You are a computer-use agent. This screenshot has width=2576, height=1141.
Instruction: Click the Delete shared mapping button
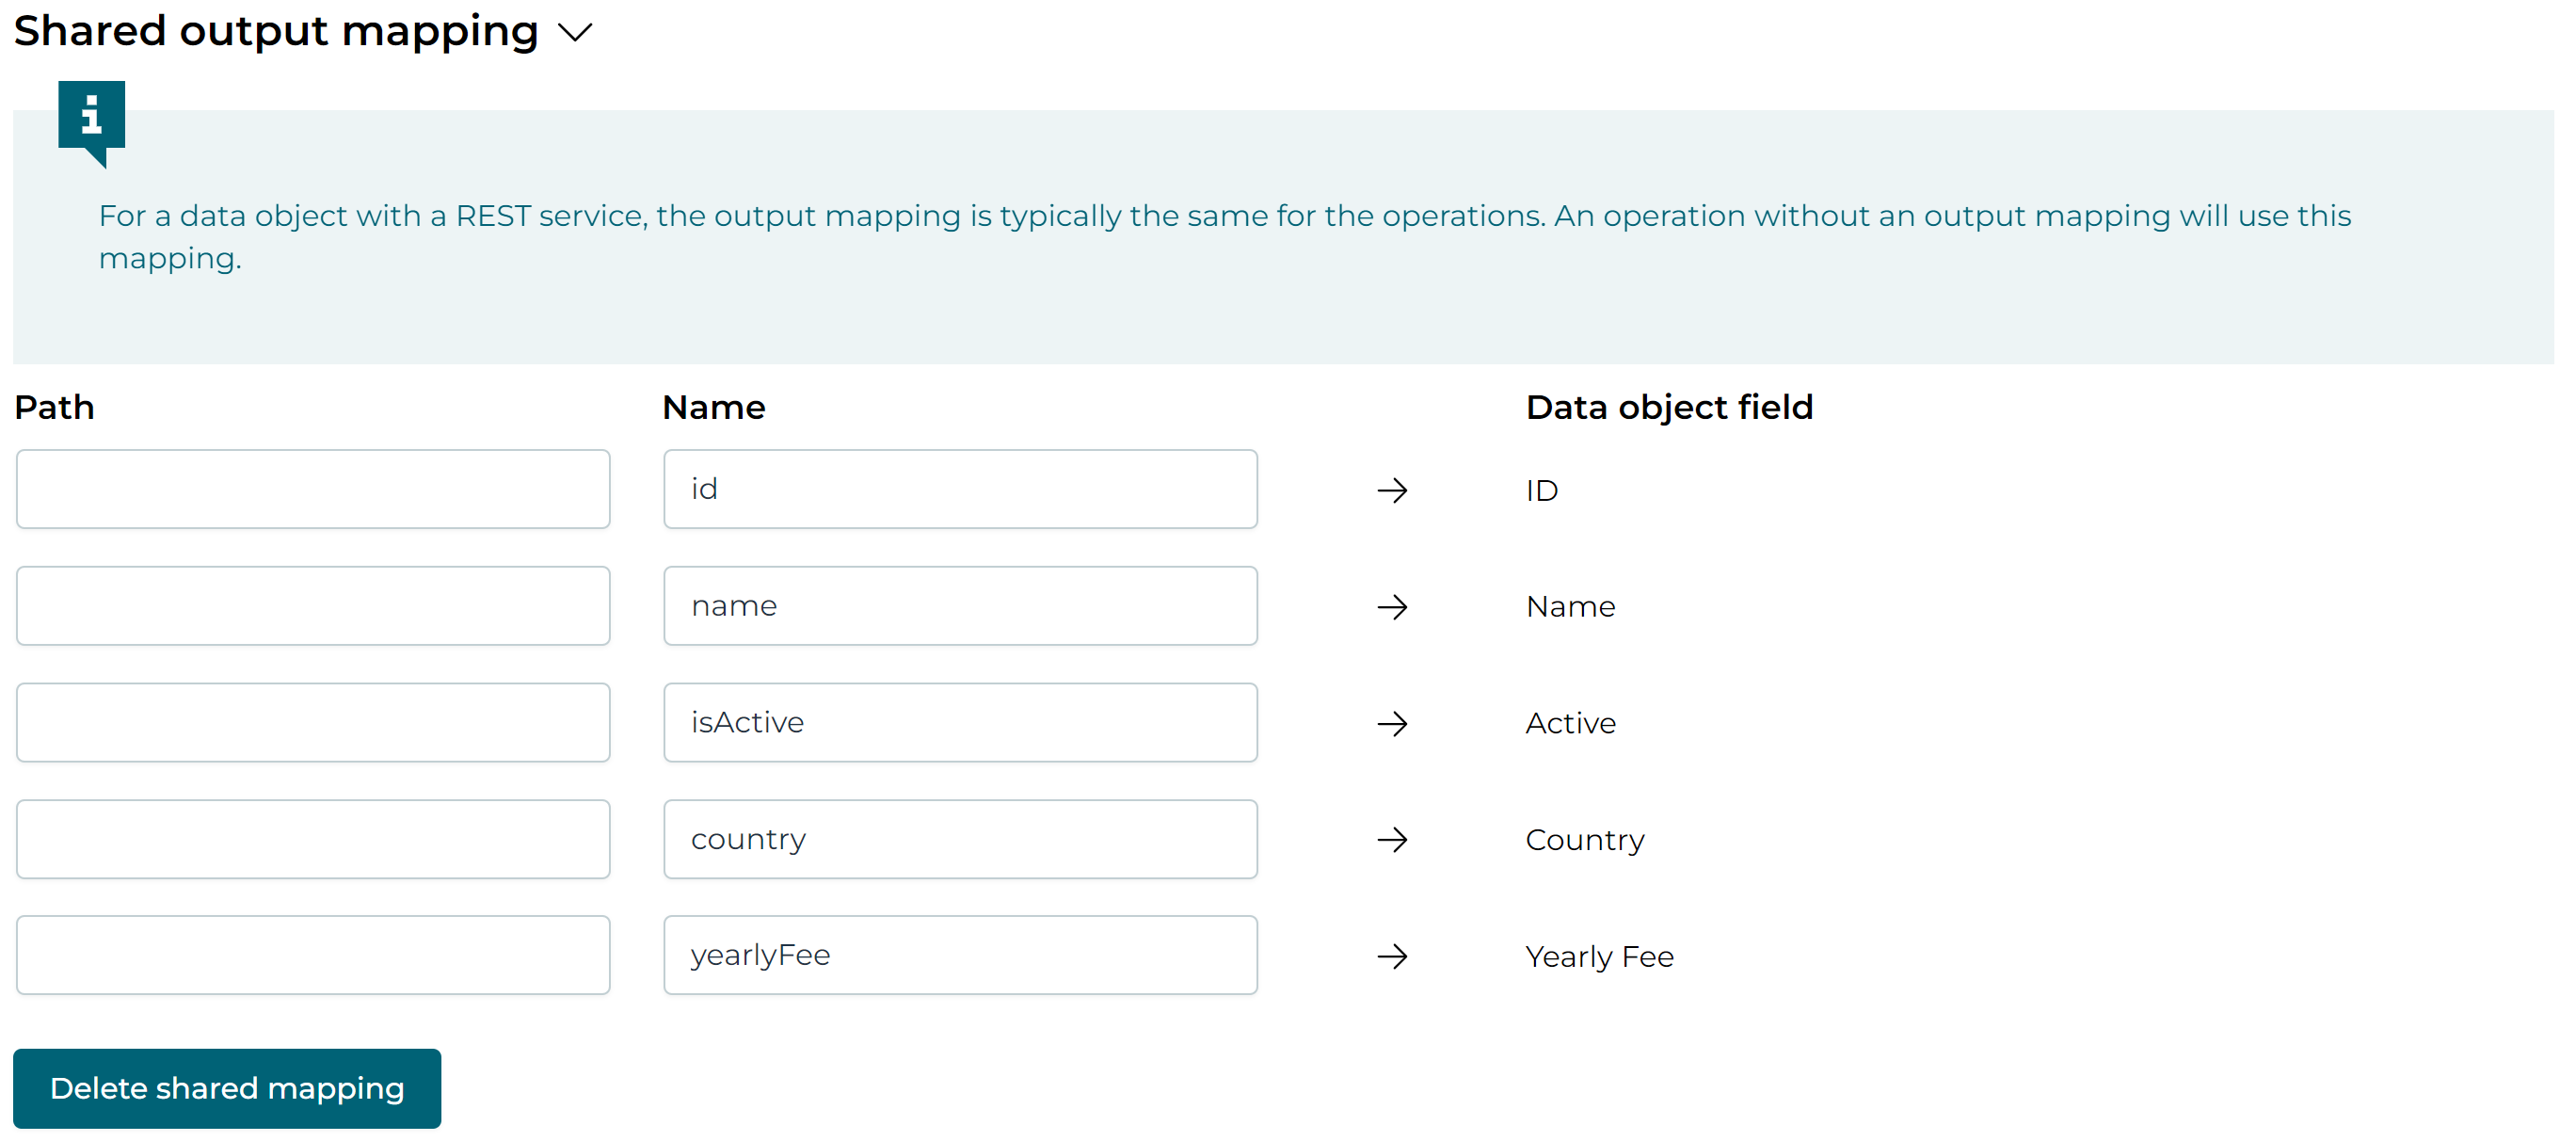click(x=227, y=1088)
